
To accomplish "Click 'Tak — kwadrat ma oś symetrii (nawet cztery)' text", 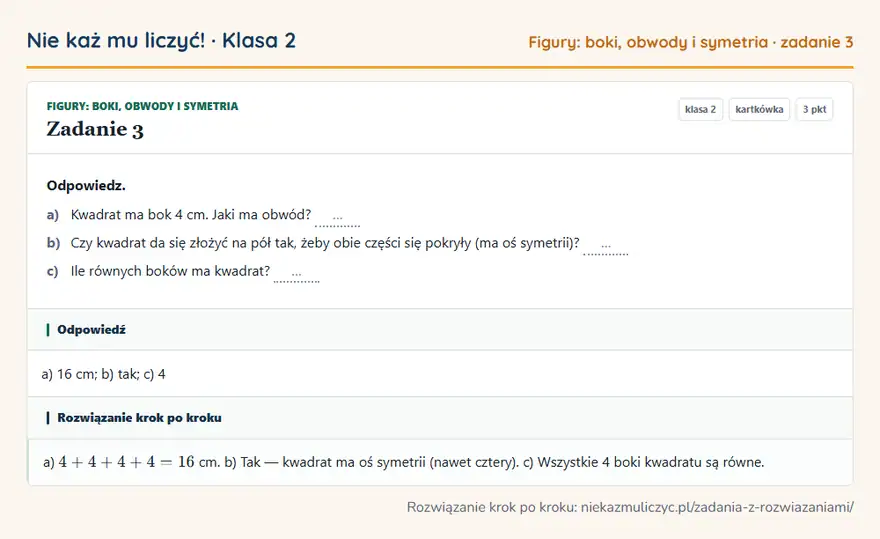I will [x=379, y=462].
